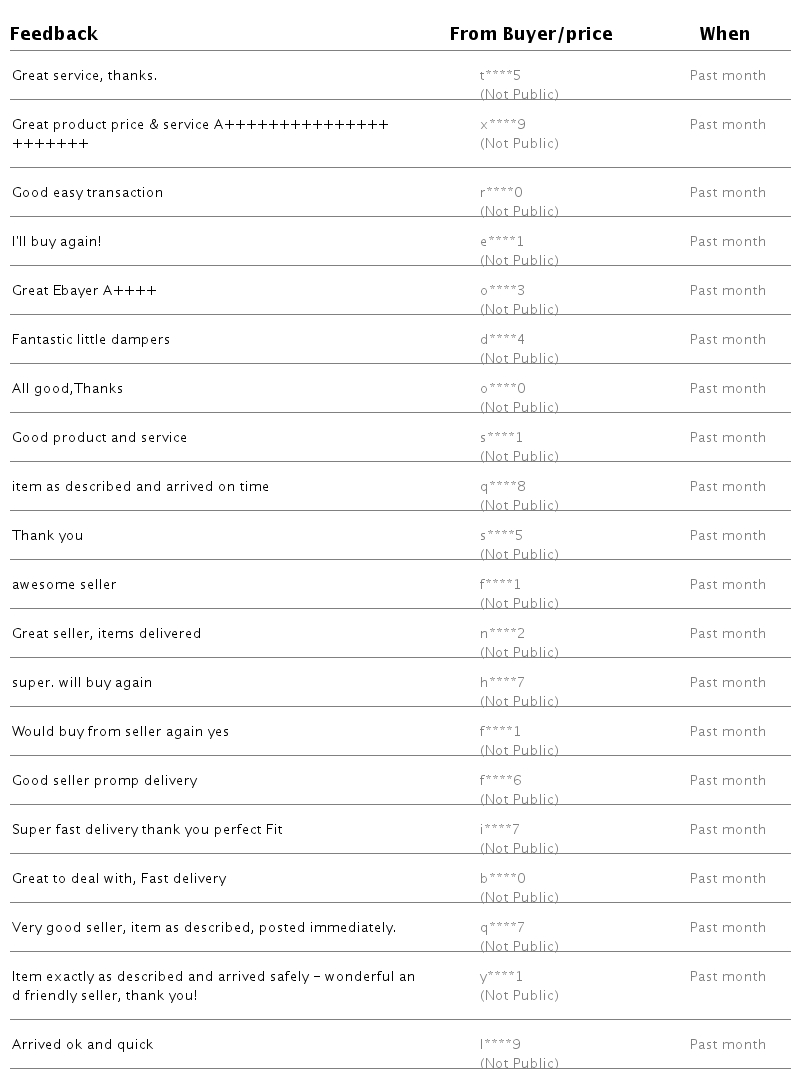The height and width of the screenshot is (1069, 800).
Task: Click buyer name x****9
Action: [x=503, y=124]
